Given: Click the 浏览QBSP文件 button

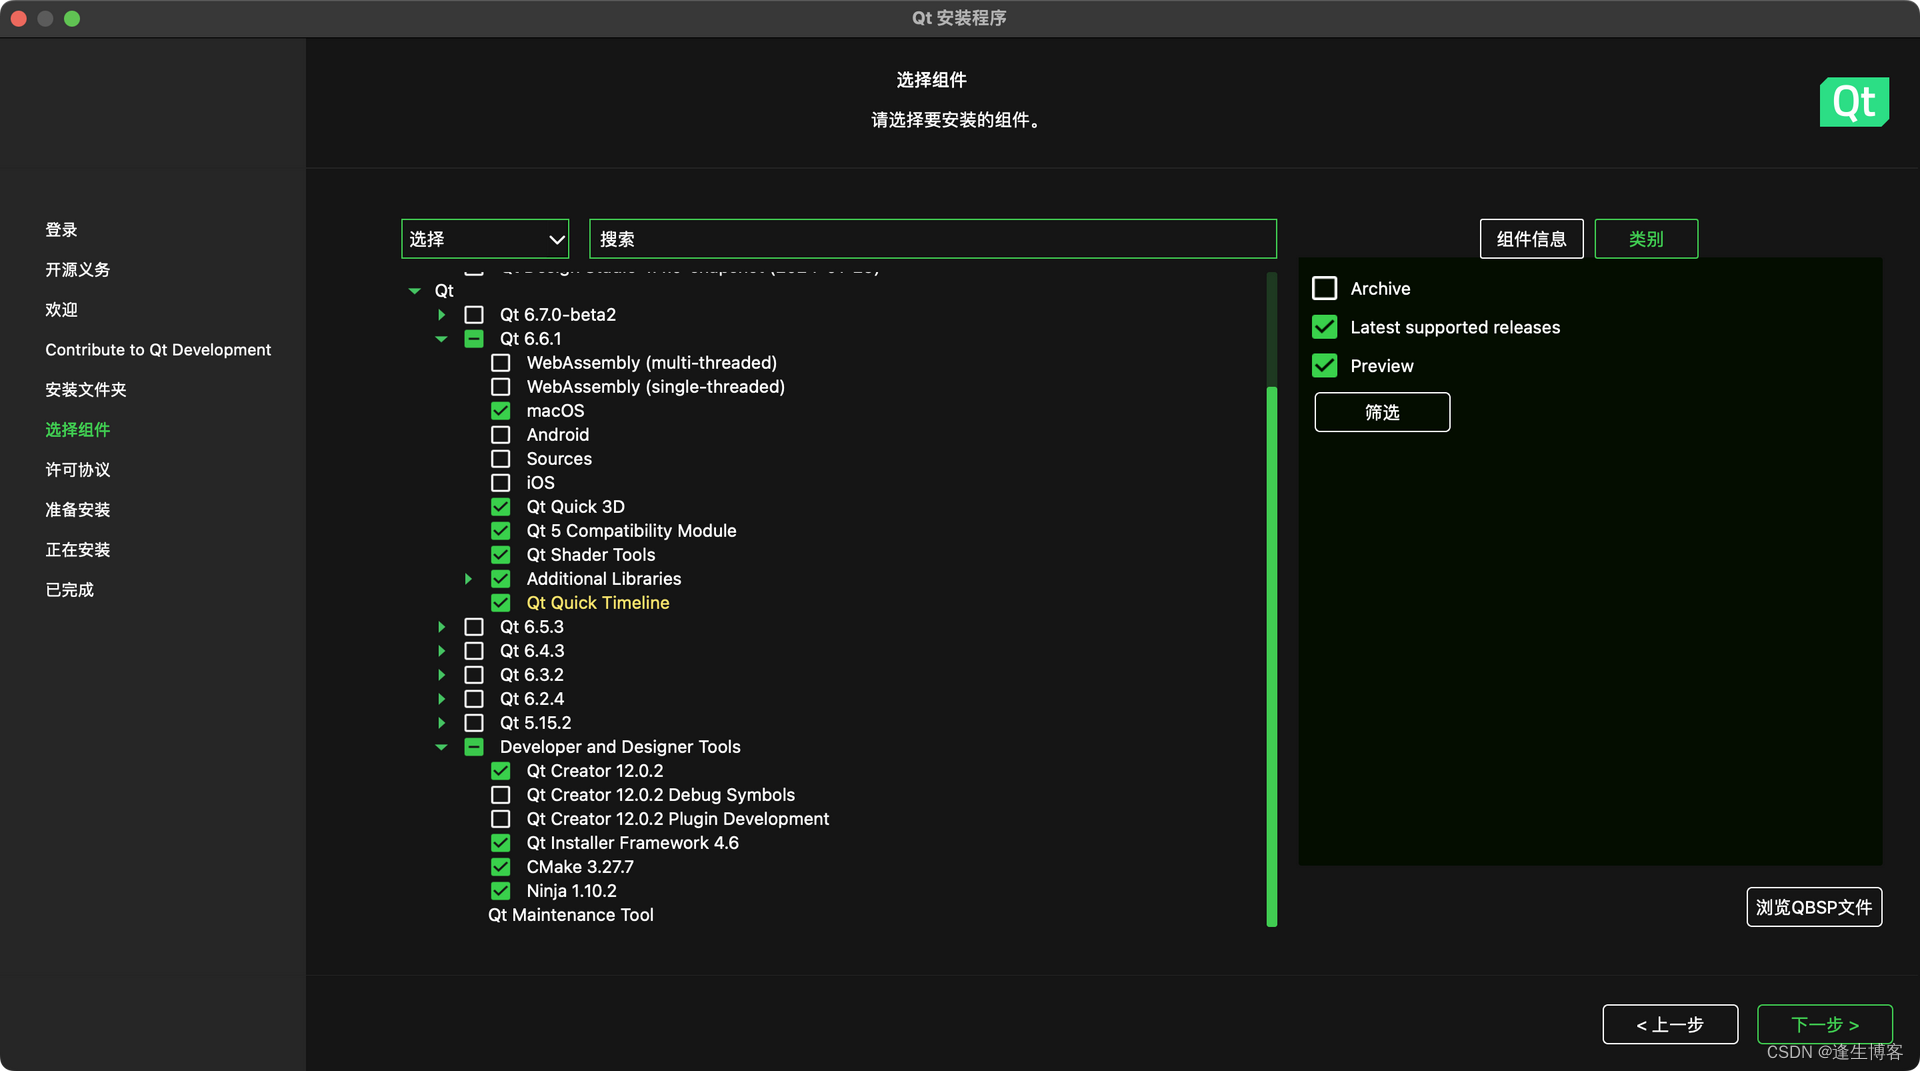Looking at the screenshot, I should [x=1813, y=907].
